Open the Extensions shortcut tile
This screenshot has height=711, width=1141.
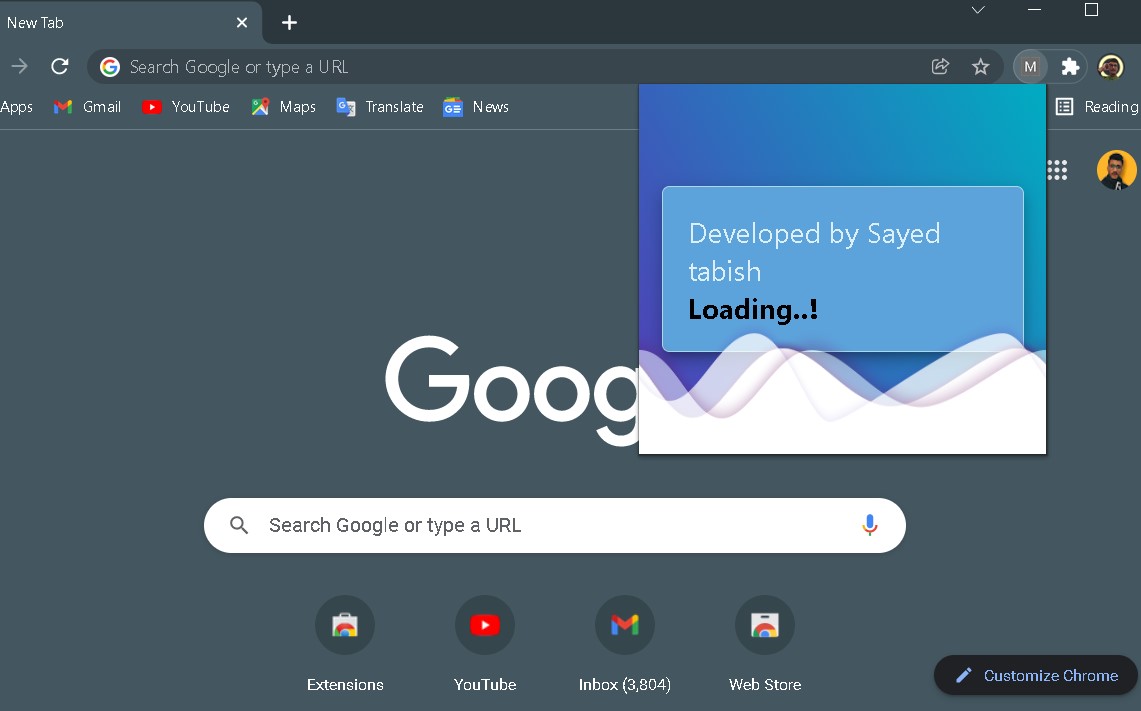coord(344,625)
